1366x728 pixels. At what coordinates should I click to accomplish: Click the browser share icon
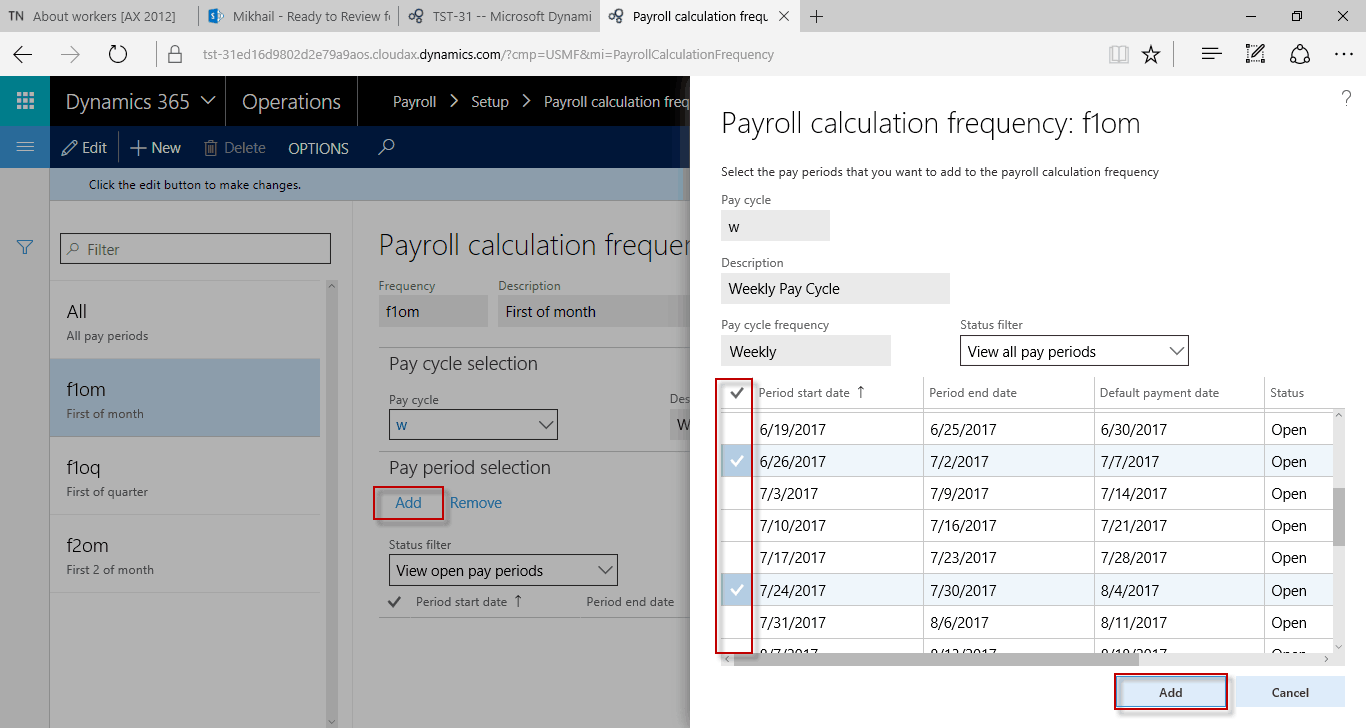(1300, 55)
